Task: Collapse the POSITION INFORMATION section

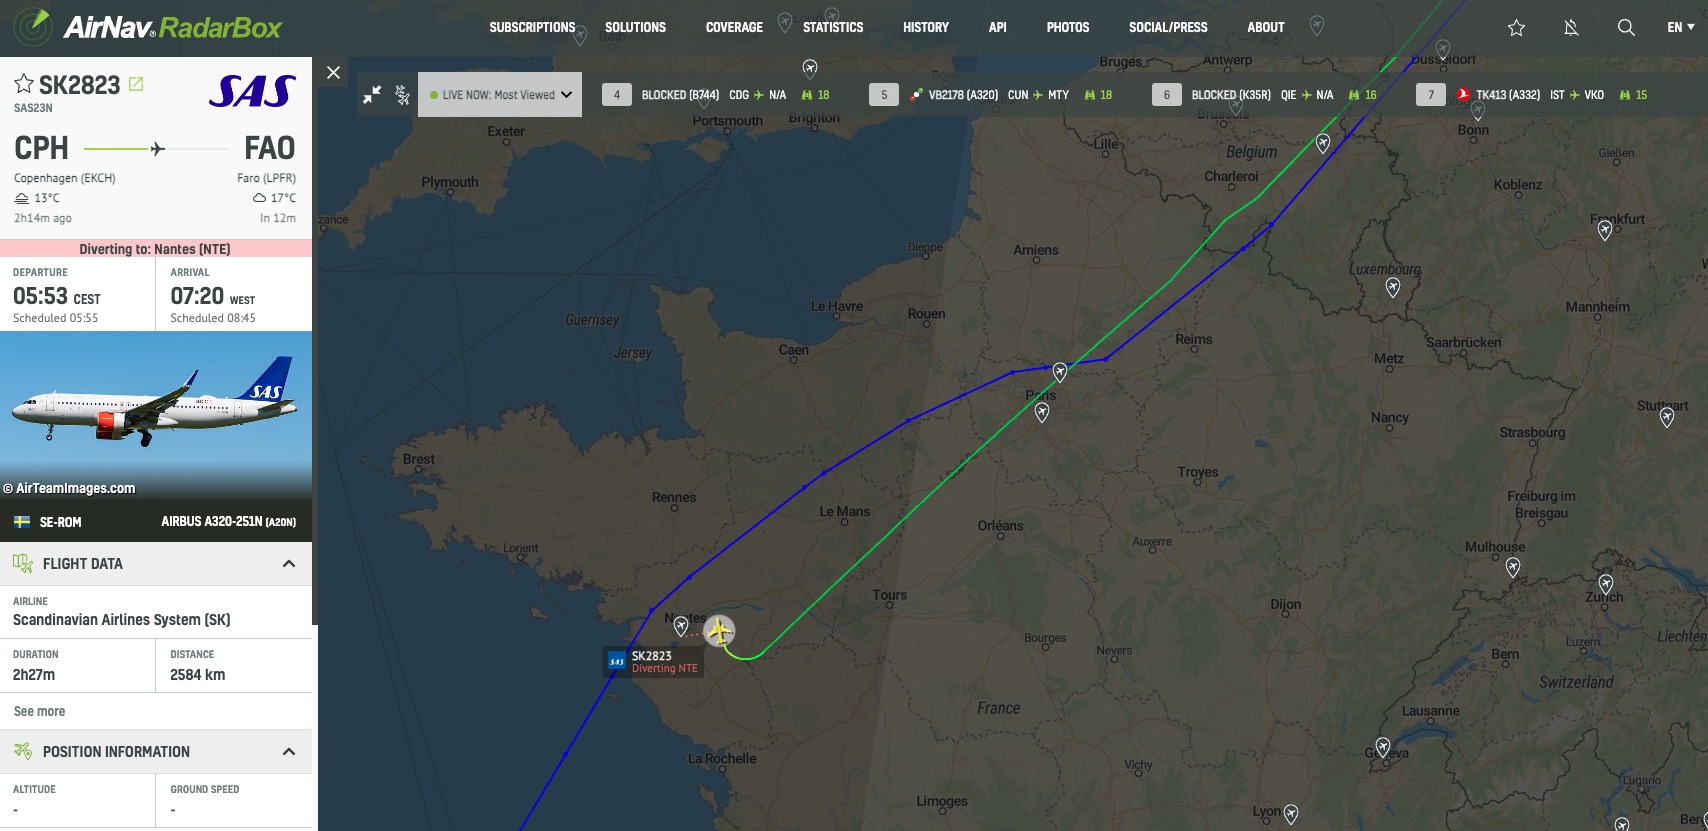Action: (x=289, y=752)
